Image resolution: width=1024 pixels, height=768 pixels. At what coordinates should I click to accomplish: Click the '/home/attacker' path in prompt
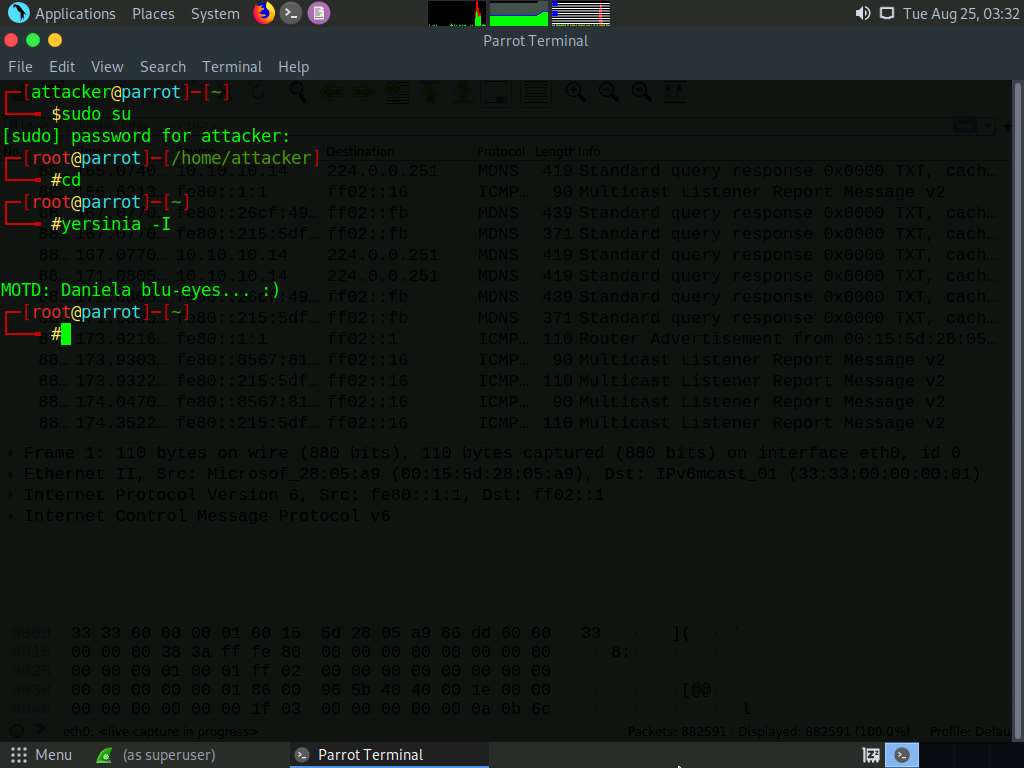click(242, 158)
